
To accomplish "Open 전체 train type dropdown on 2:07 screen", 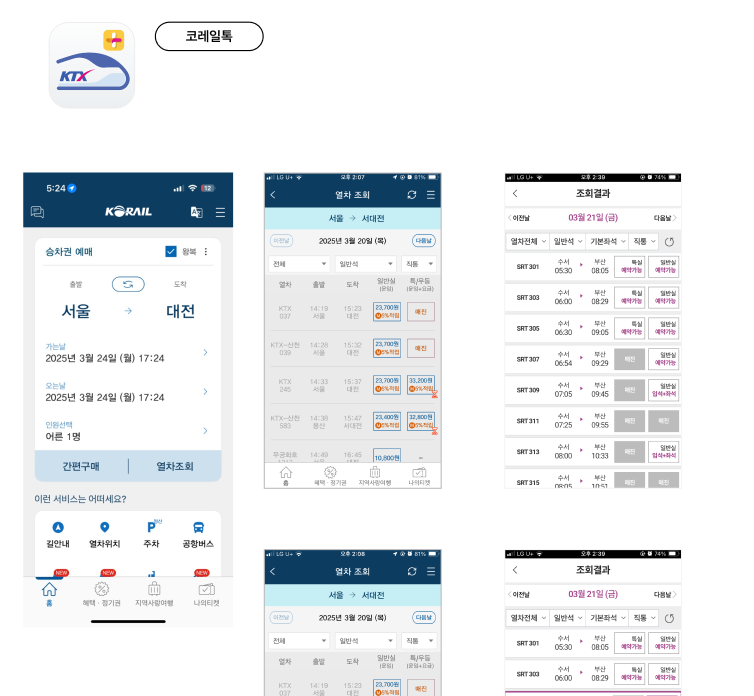I will pos(299,264).
